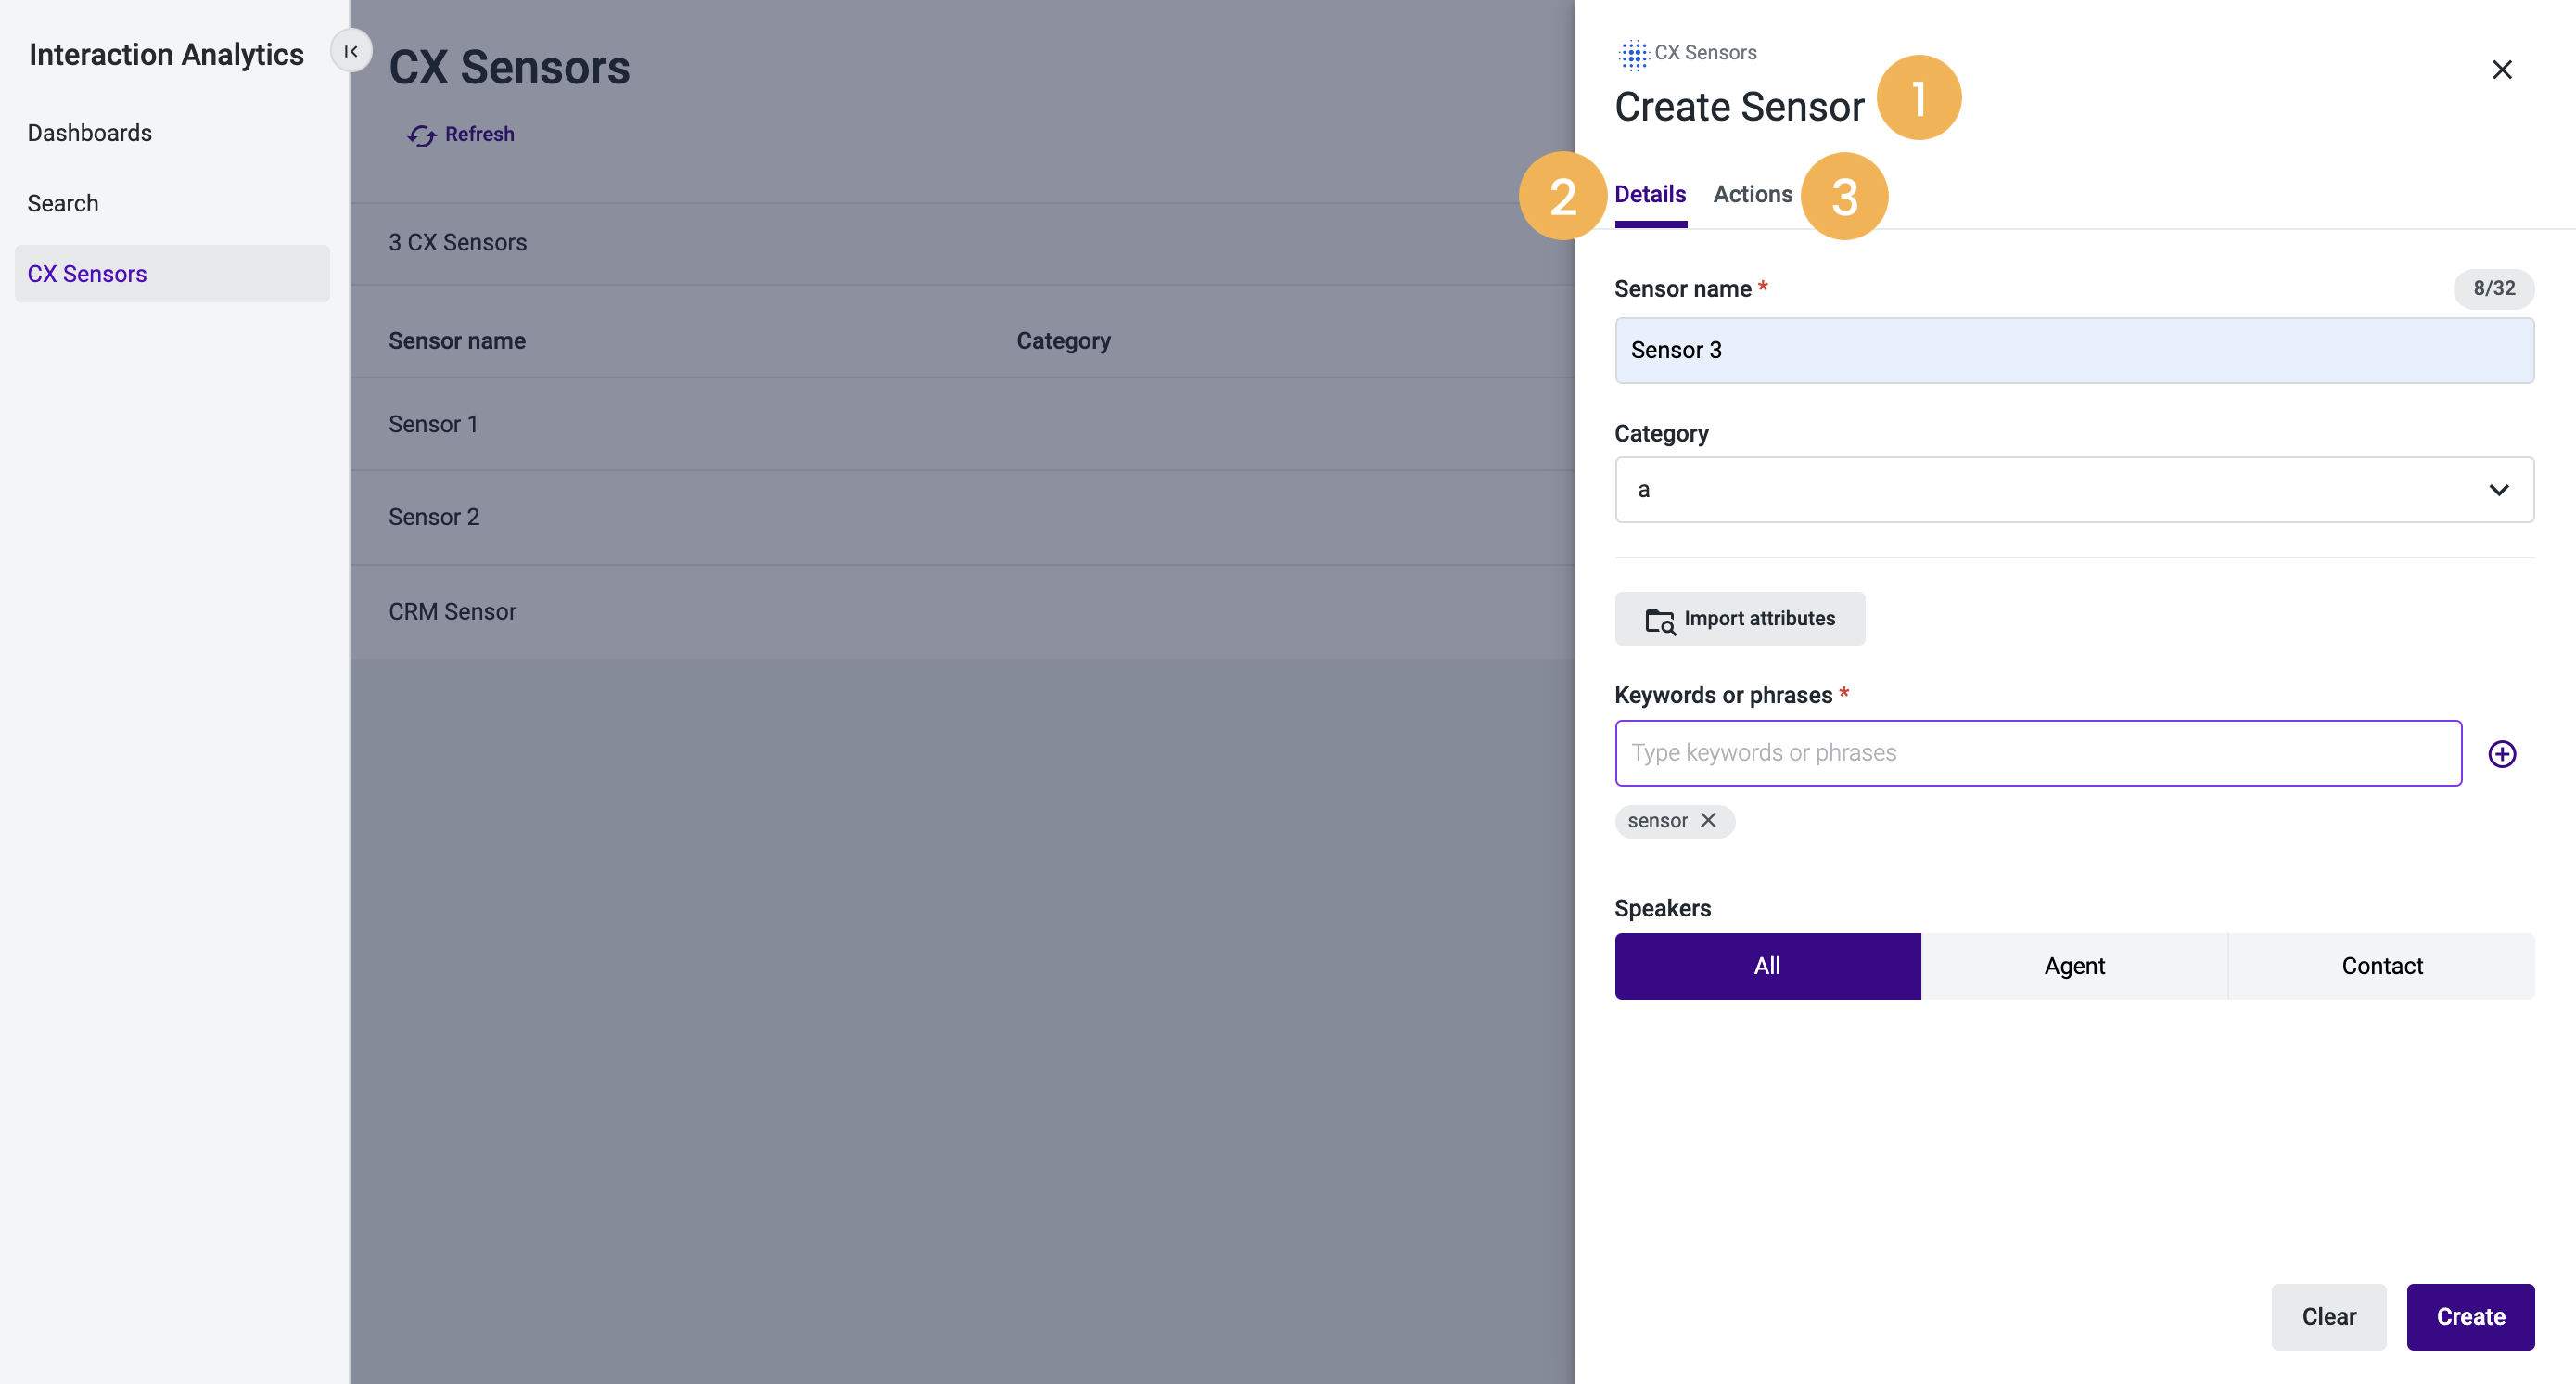Expand the Category dropdown arrow
This screenshot has width=2576, height=1384.
tap(2498, 490)
